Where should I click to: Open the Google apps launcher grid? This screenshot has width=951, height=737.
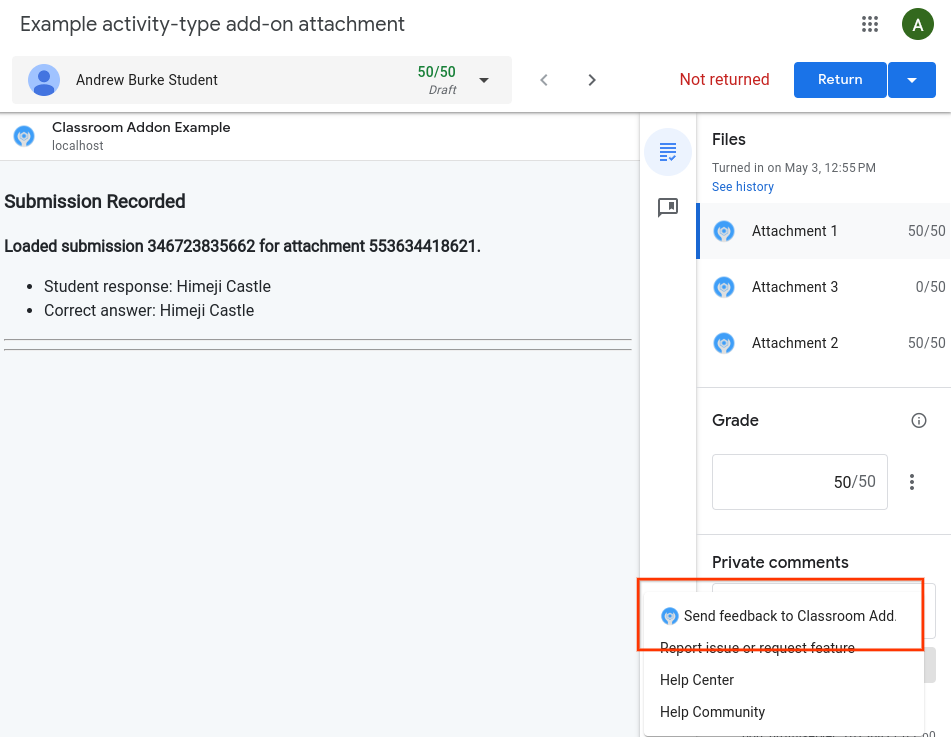869,24
